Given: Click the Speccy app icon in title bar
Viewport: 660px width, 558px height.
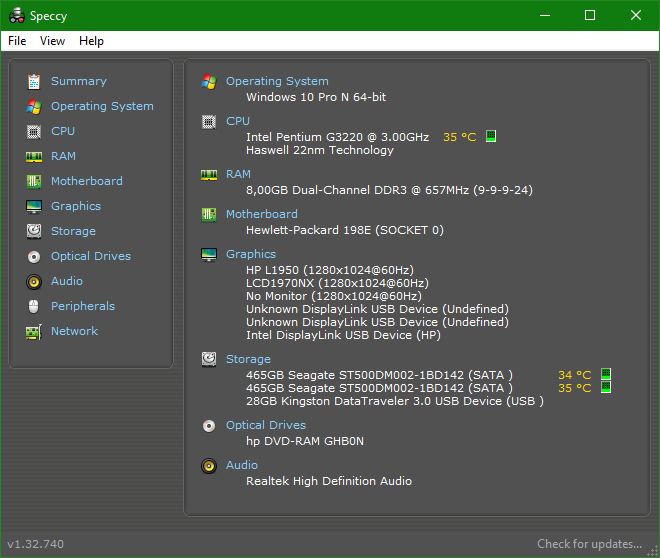Looking at the screenshot, I should (x=17, y=16).
